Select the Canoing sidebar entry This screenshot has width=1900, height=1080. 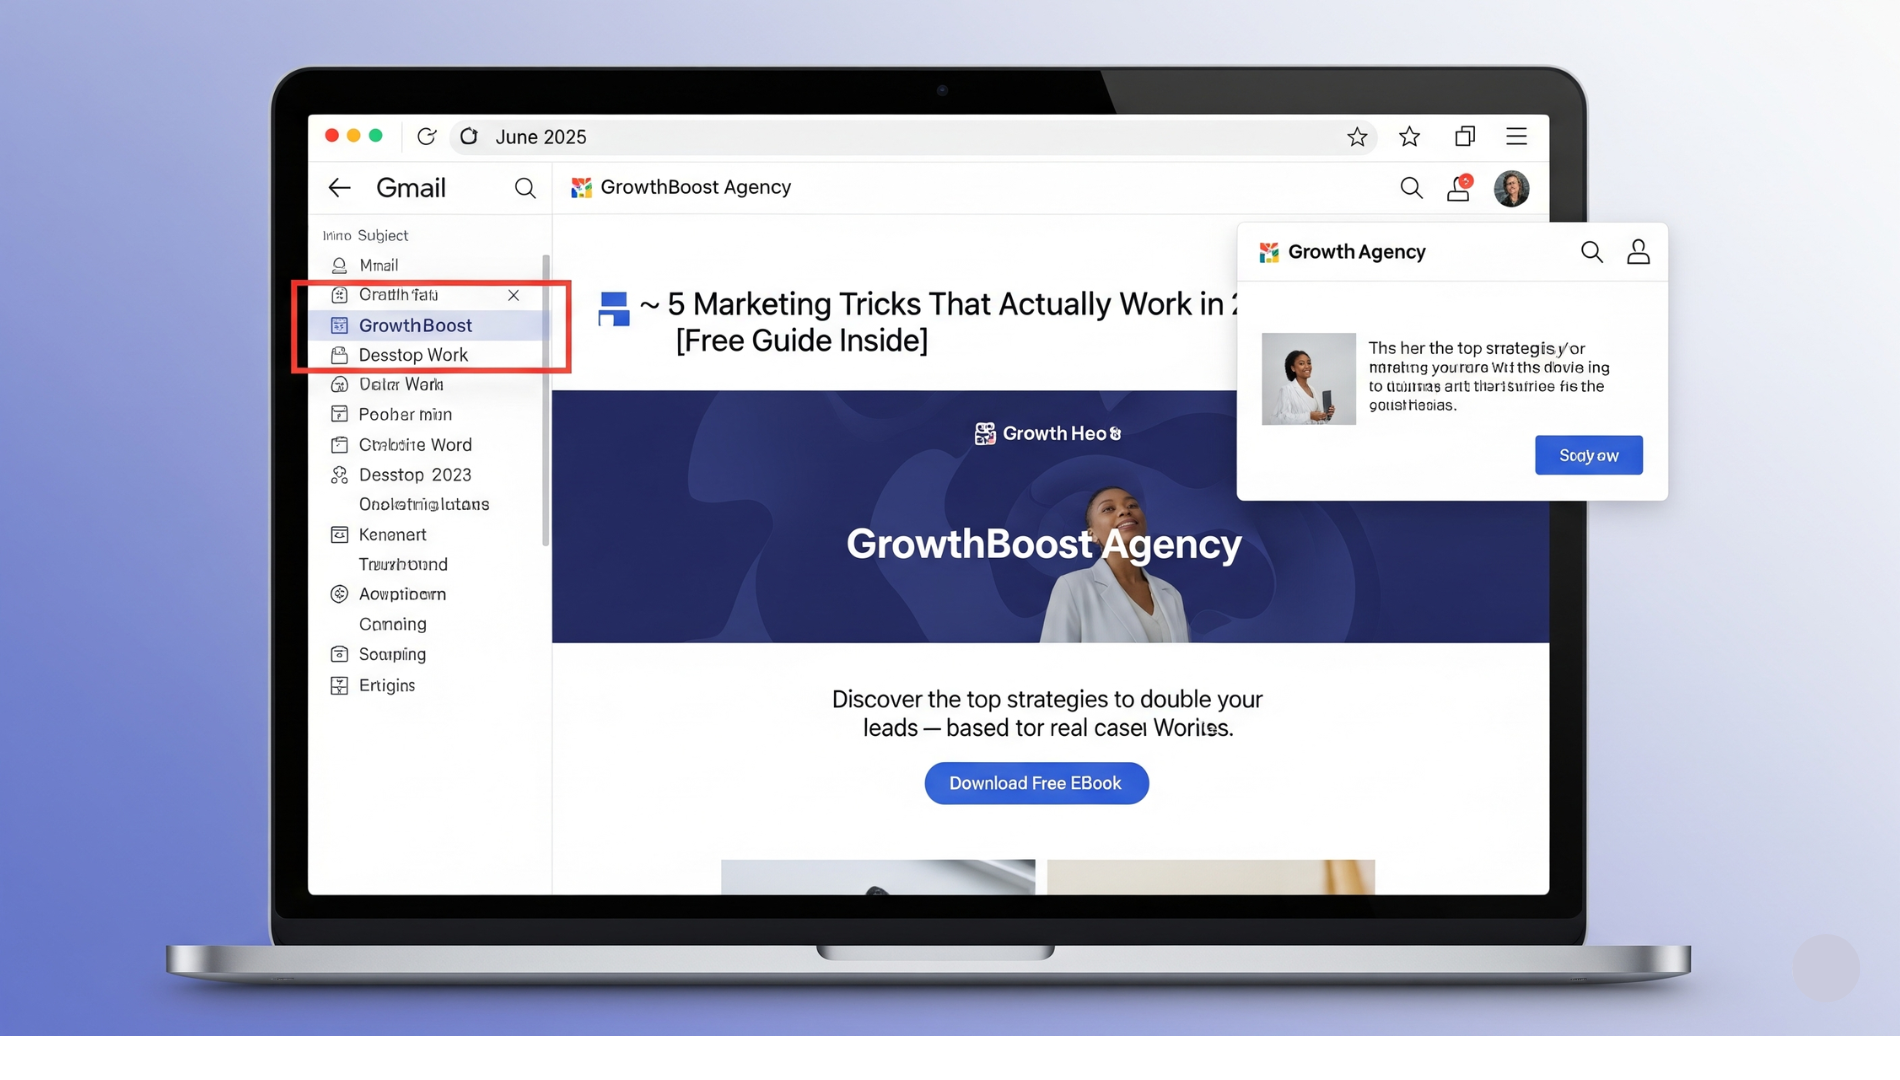(x=392, y=624)
